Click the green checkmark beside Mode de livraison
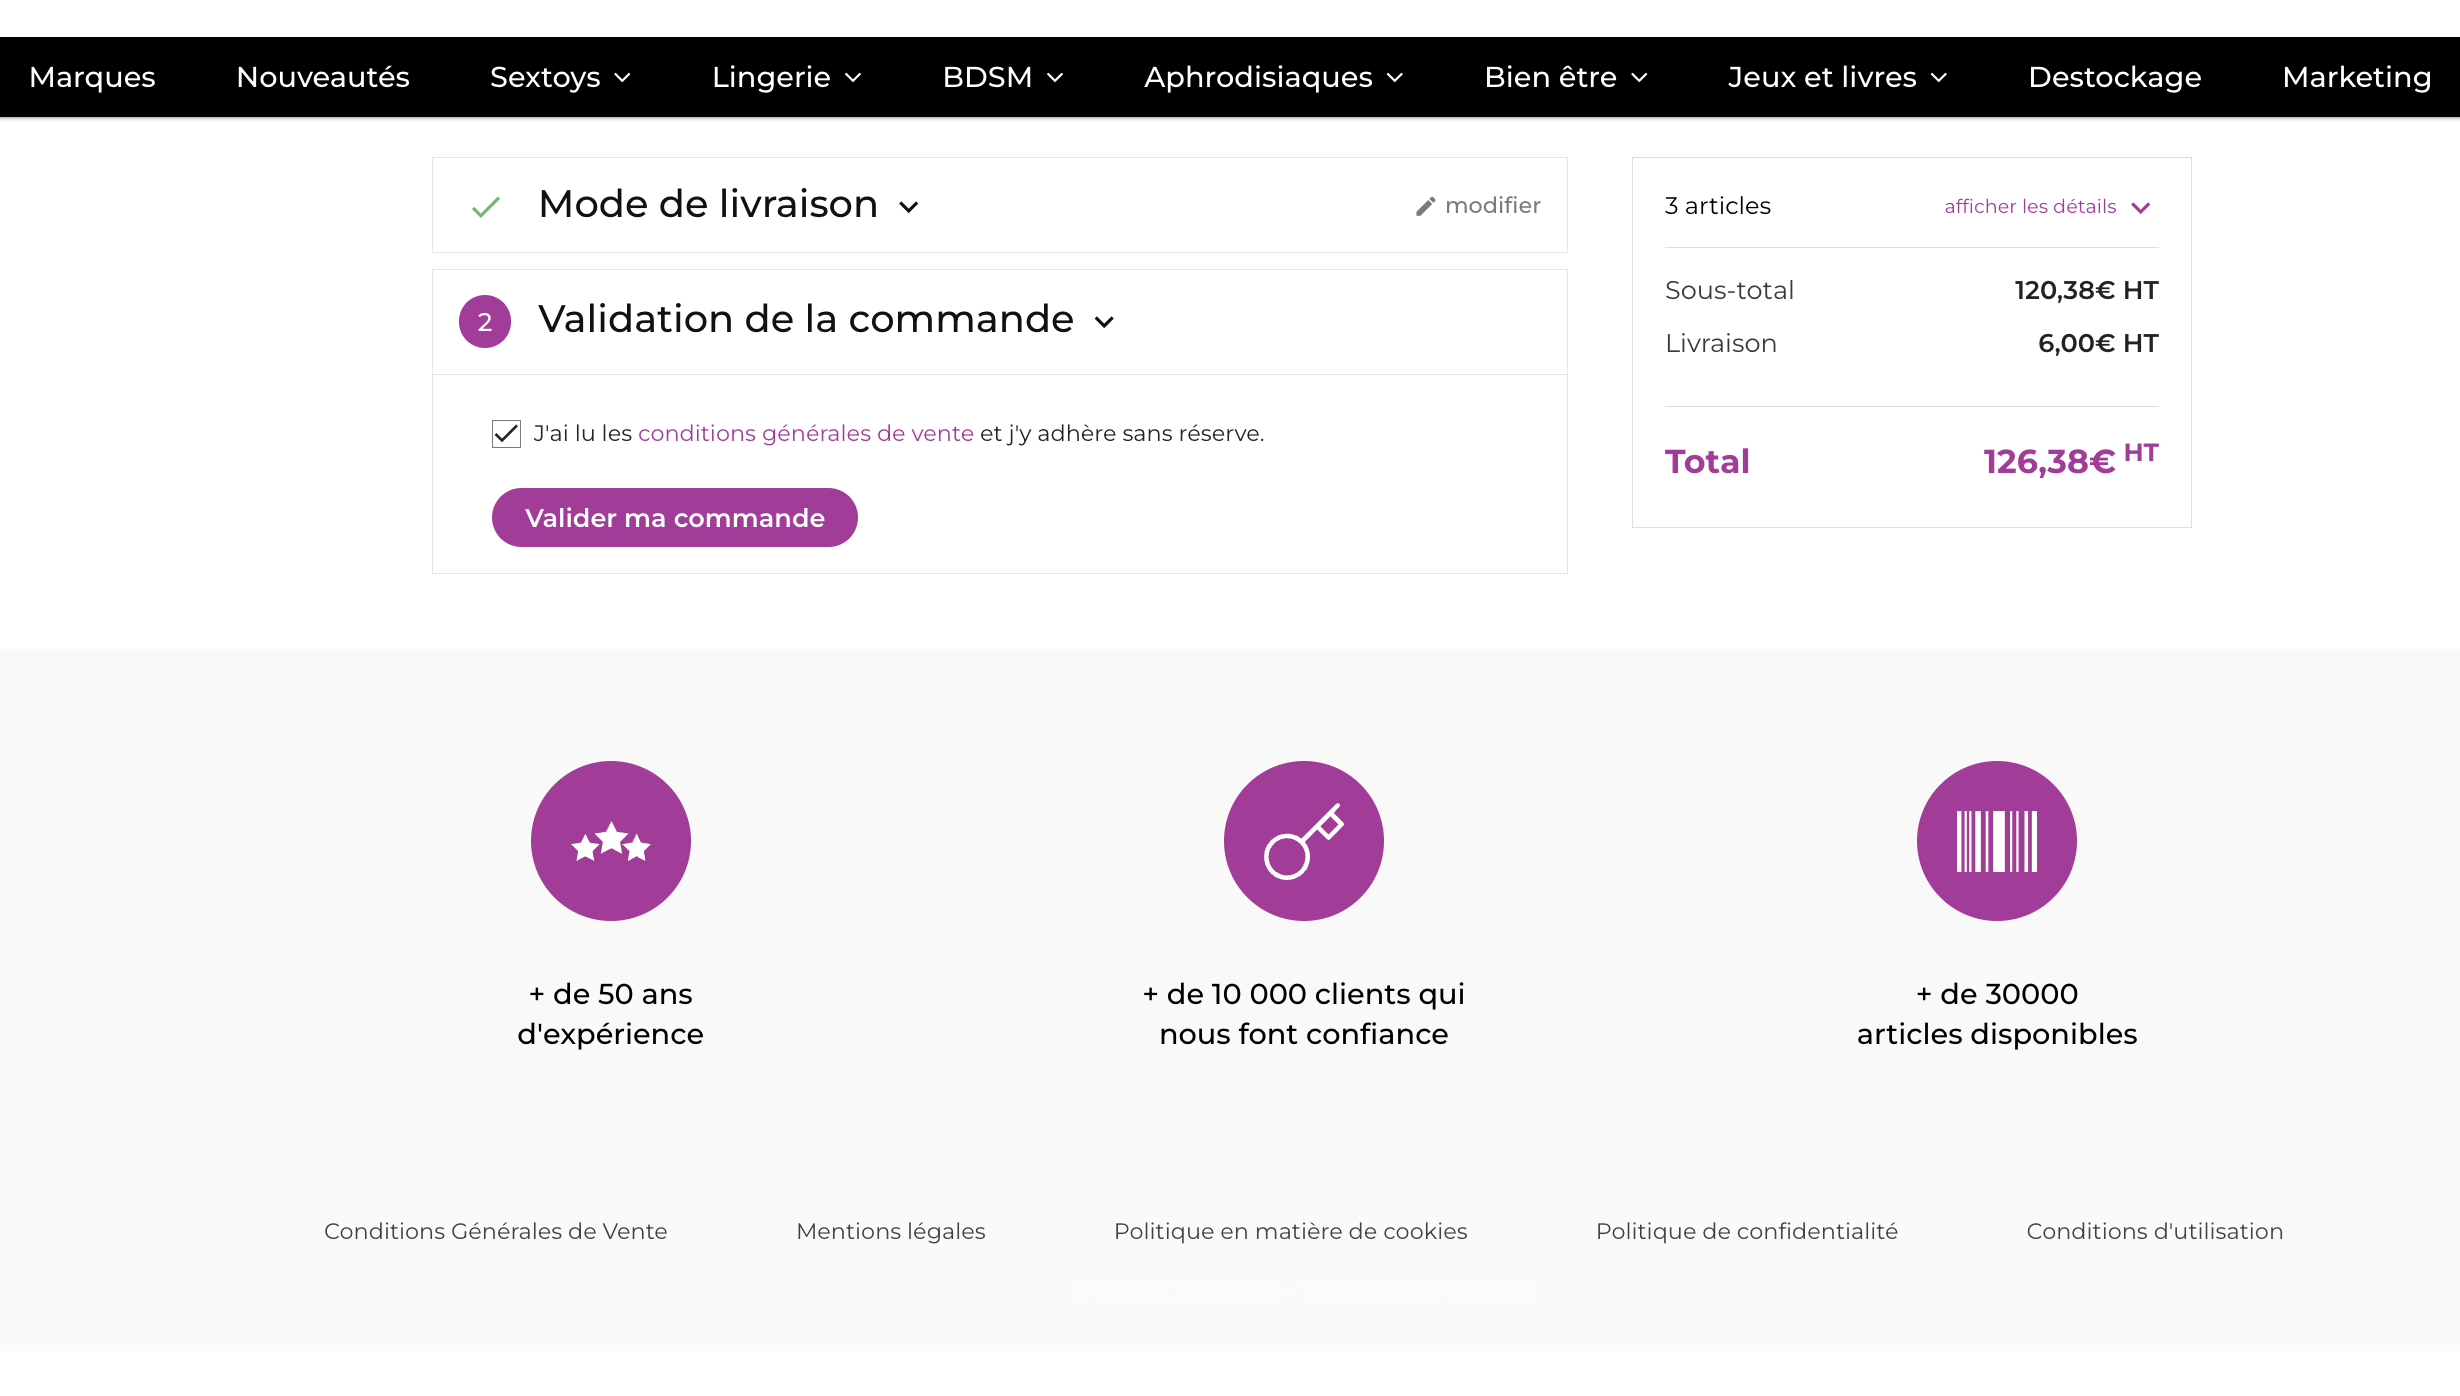The width and height of the screenshot is (2460, 1396). click(x=486, y=207)
